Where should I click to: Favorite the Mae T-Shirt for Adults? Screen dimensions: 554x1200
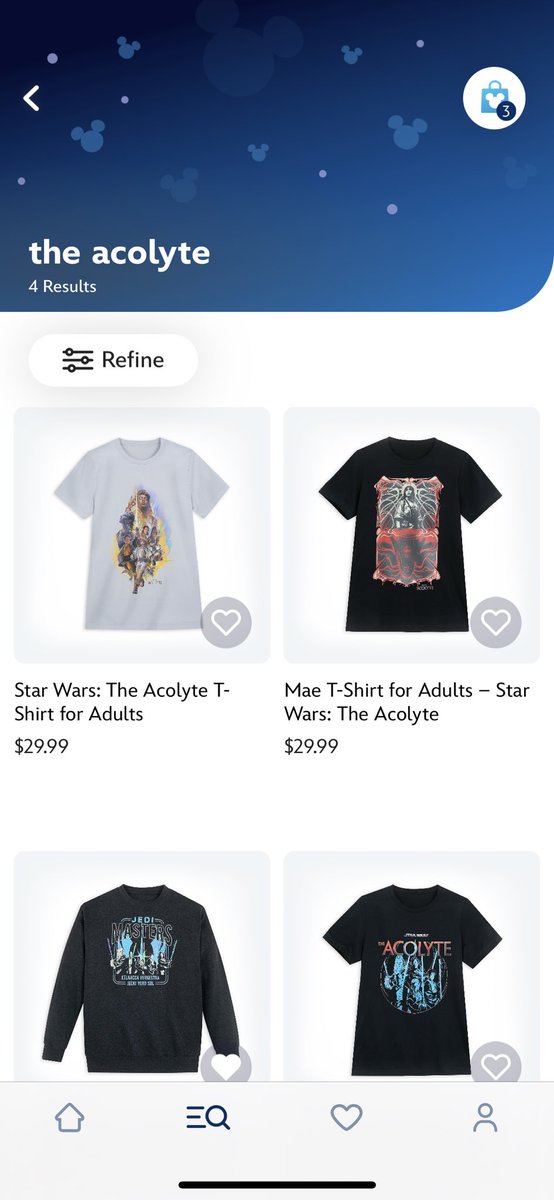click(x=496, y=622)
